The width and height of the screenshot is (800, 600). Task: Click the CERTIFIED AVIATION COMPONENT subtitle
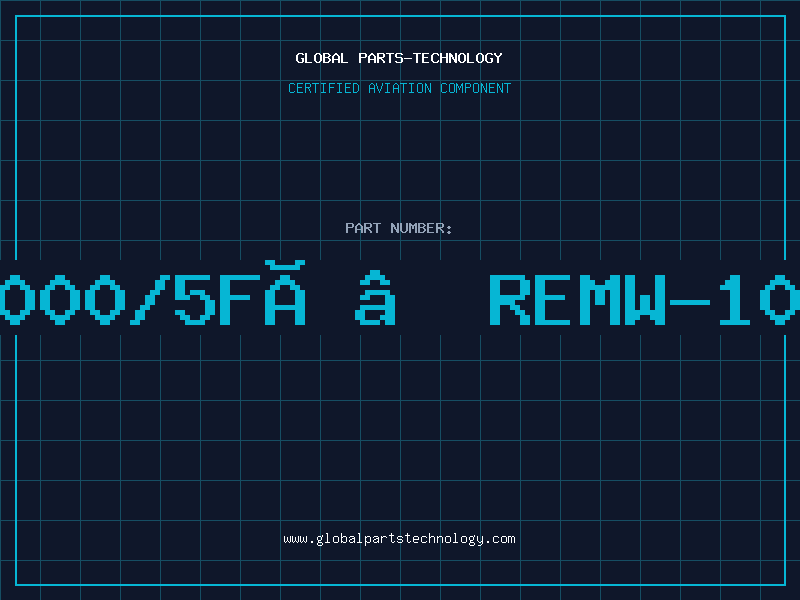coord(399,88)
